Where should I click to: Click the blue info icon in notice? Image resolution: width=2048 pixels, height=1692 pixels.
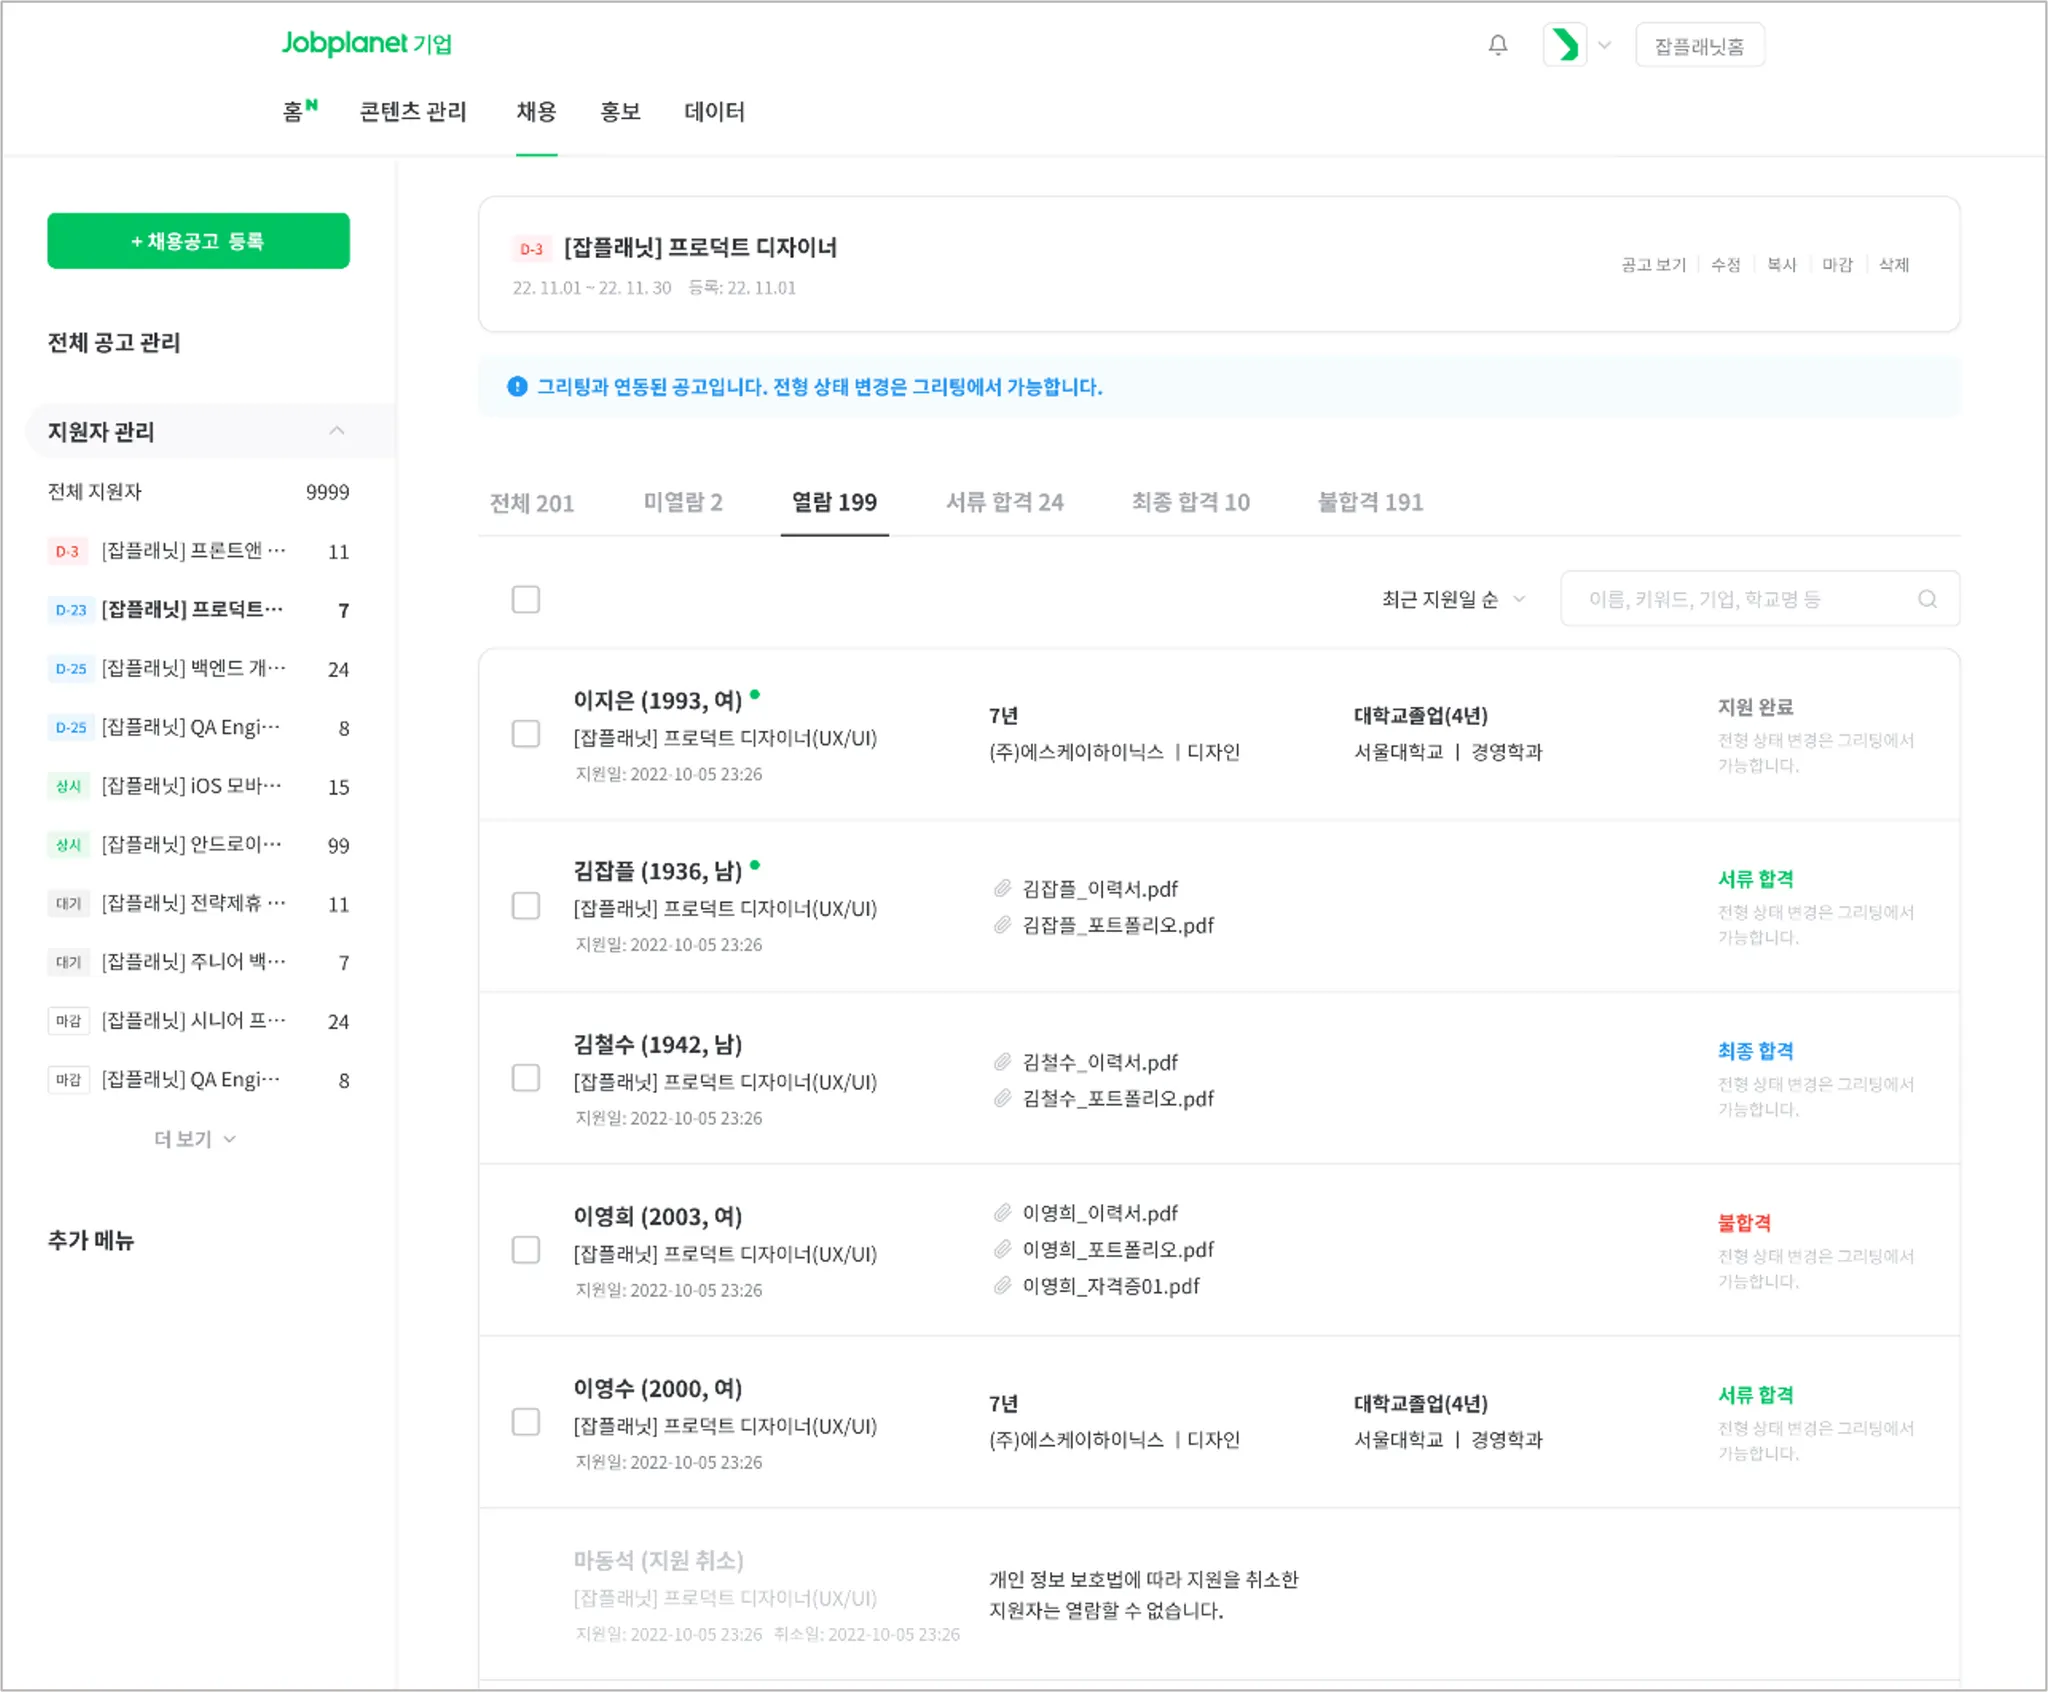517,387
